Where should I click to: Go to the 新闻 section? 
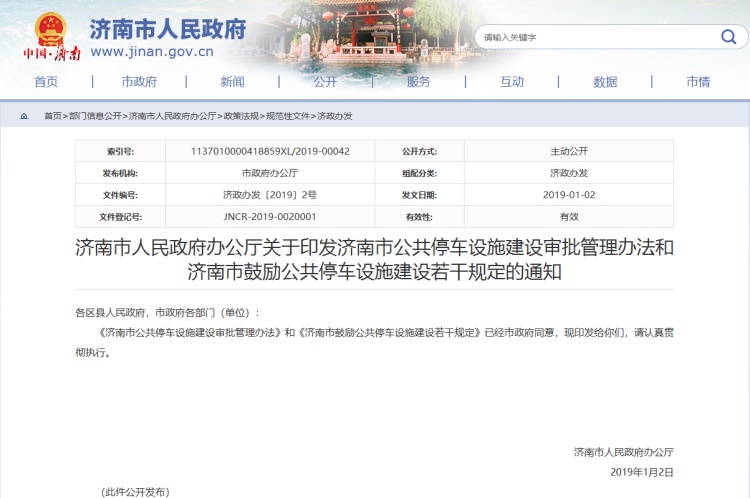click(232, 82)
